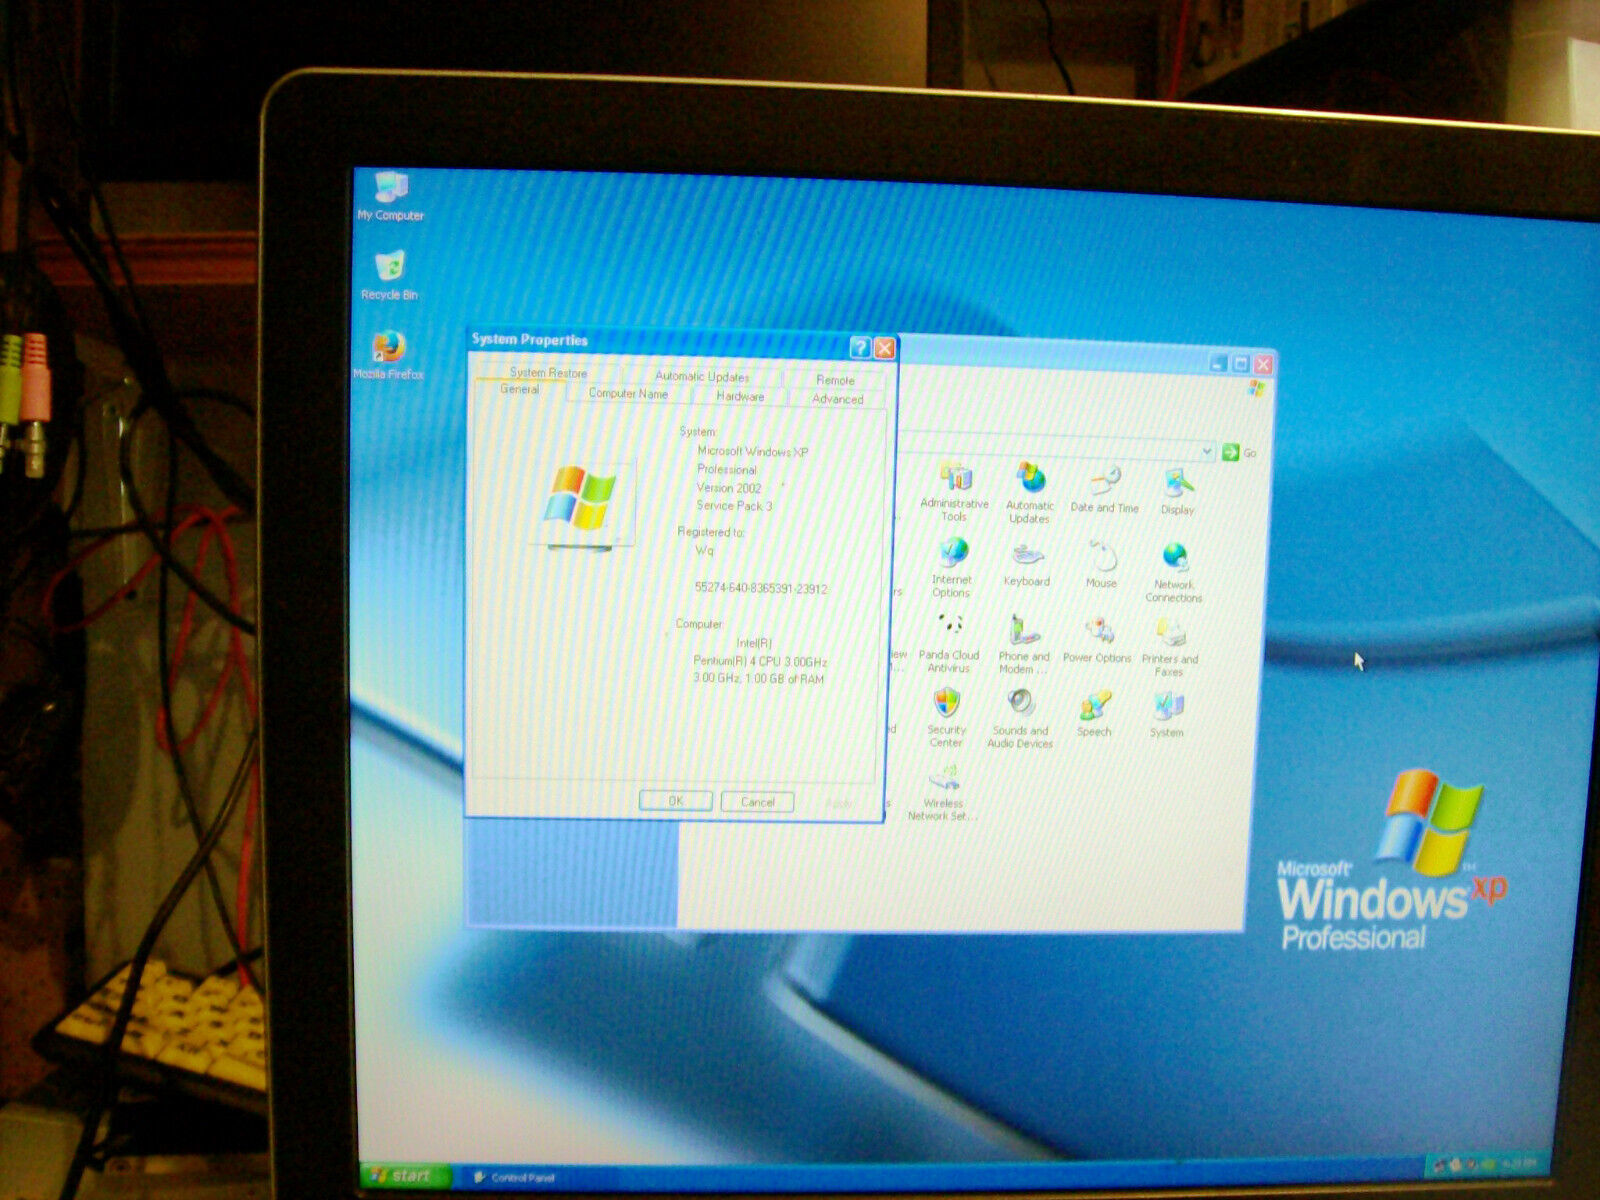Minimize the Control Panel window
This screenshot has height=1200, width=1600.
[x=1219, y=363]
